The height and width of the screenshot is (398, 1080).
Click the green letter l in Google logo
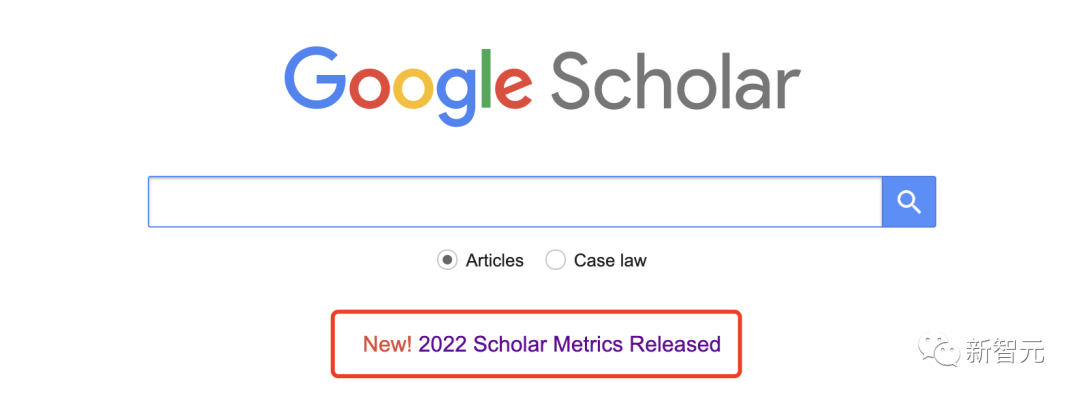tap(486, 78)
